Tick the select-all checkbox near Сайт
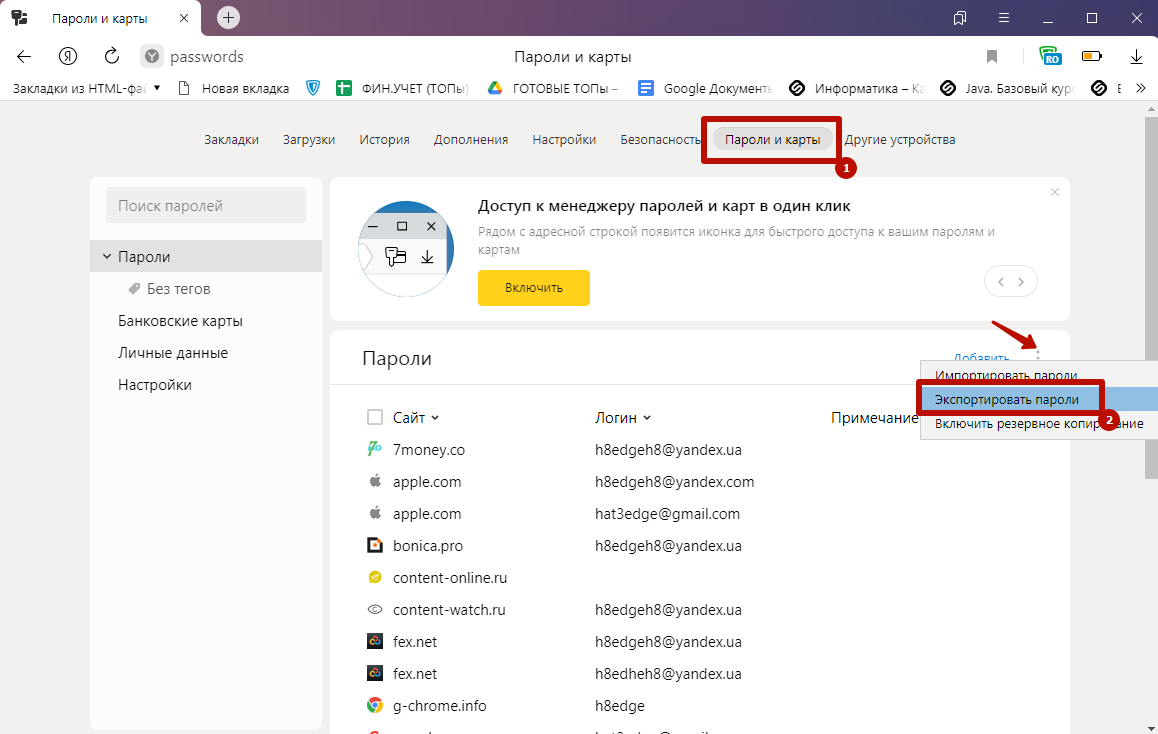 (375, 417)
